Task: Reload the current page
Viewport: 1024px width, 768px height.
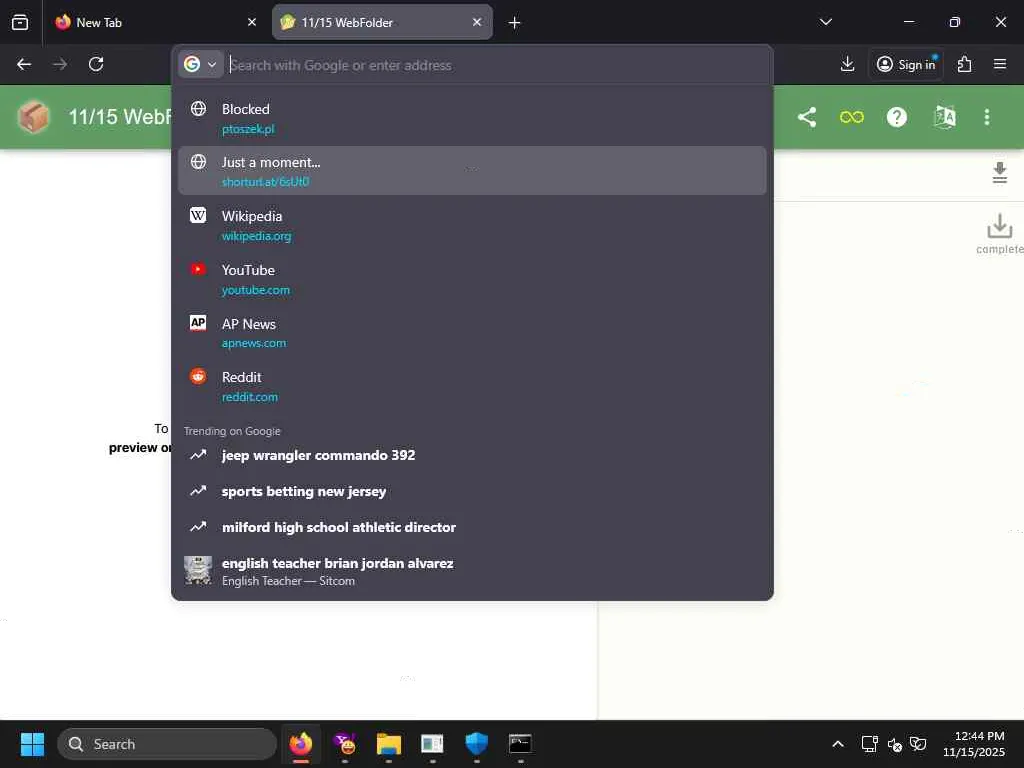Action: click(x=96, y=64)
